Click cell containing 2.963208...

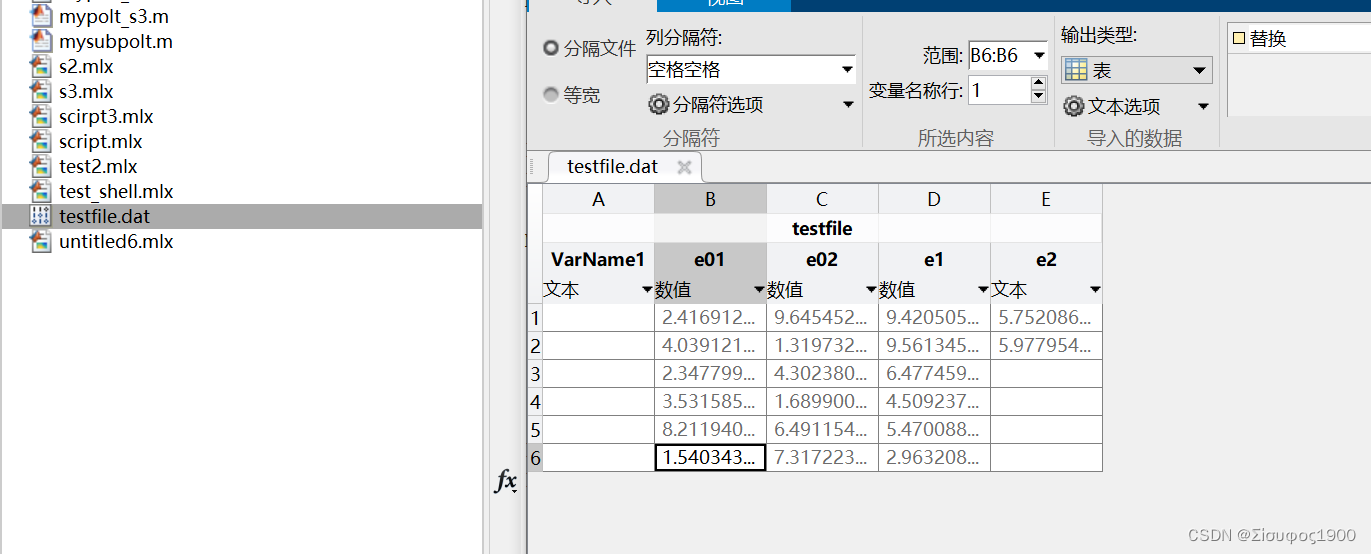pyautogui.click(x=934, y=458)
